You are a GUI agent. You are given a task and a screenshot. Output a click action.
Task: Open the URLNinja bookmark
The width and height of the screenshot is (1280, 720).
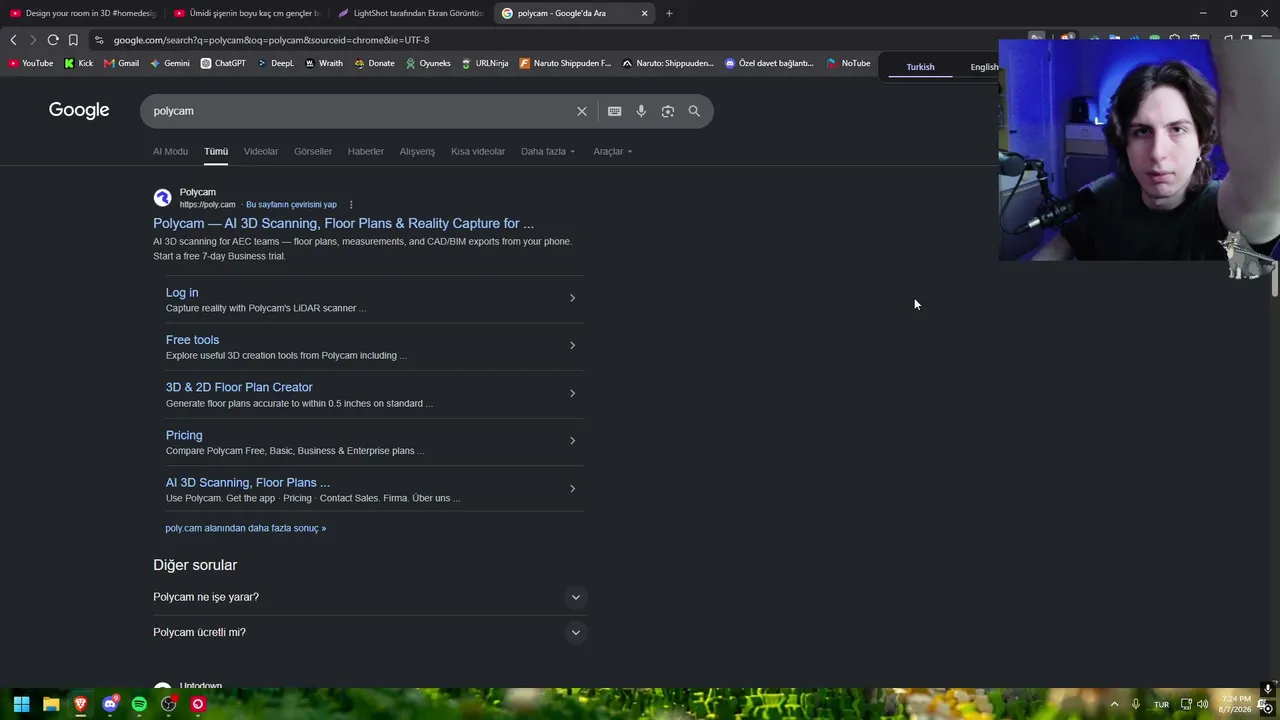coord(485,63)
